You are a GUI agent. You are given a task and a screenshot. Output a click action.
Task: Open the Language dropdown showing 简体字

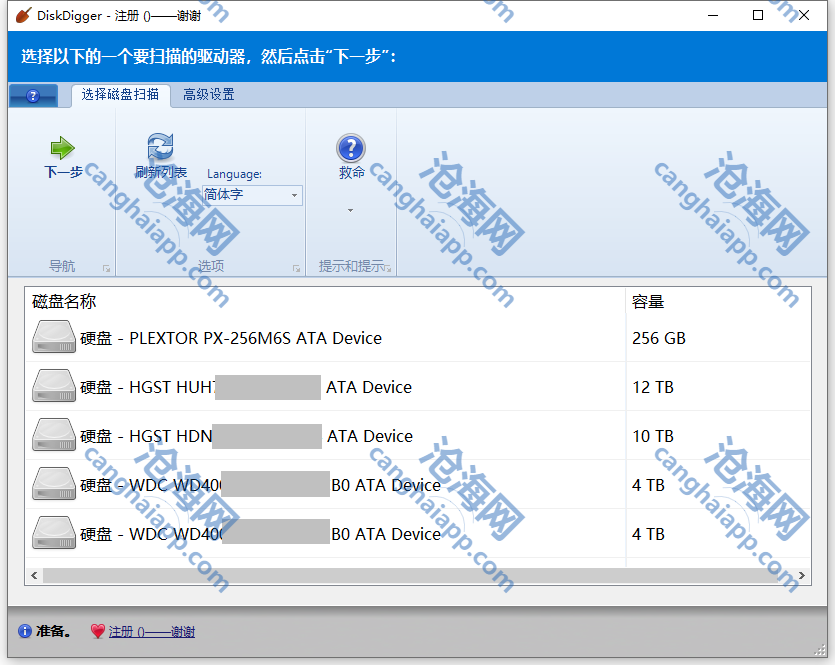[x=252, y=195]
